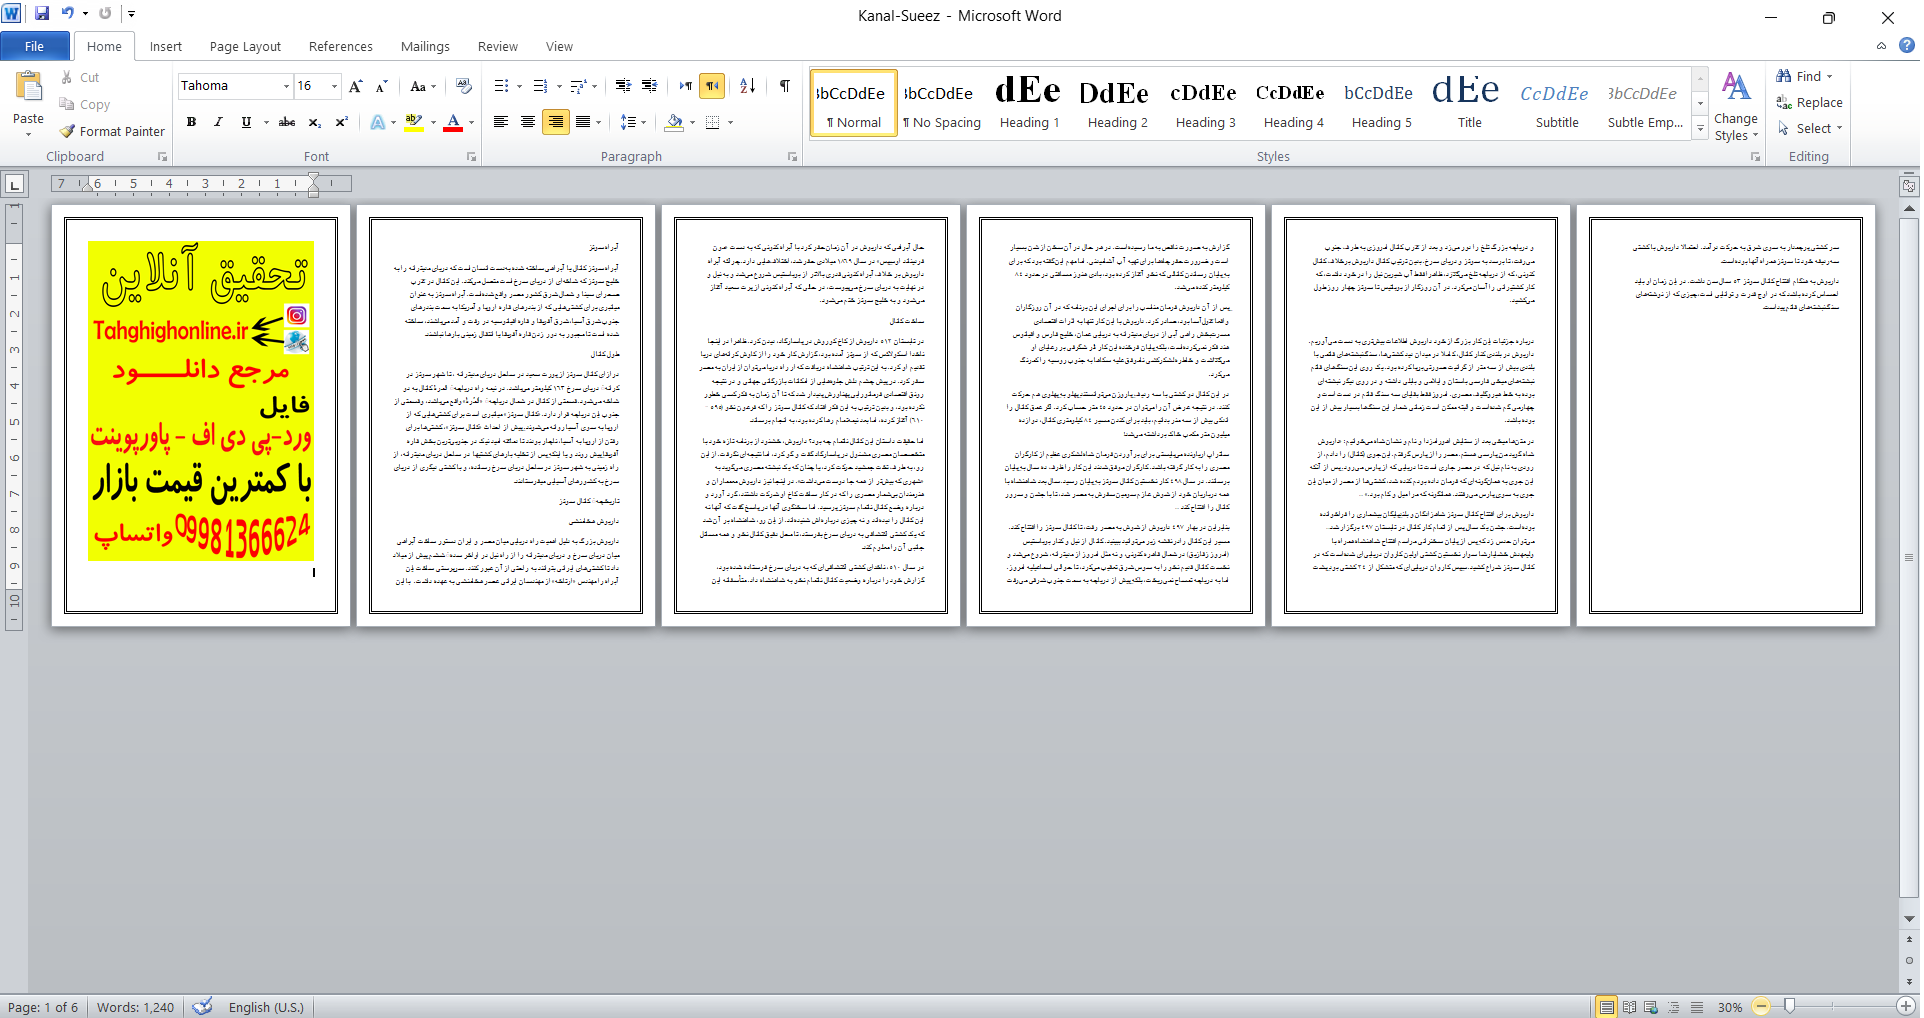Click Sort A-Z icon
Viewport: 1924px width, 1018px height.
[747, 86]
